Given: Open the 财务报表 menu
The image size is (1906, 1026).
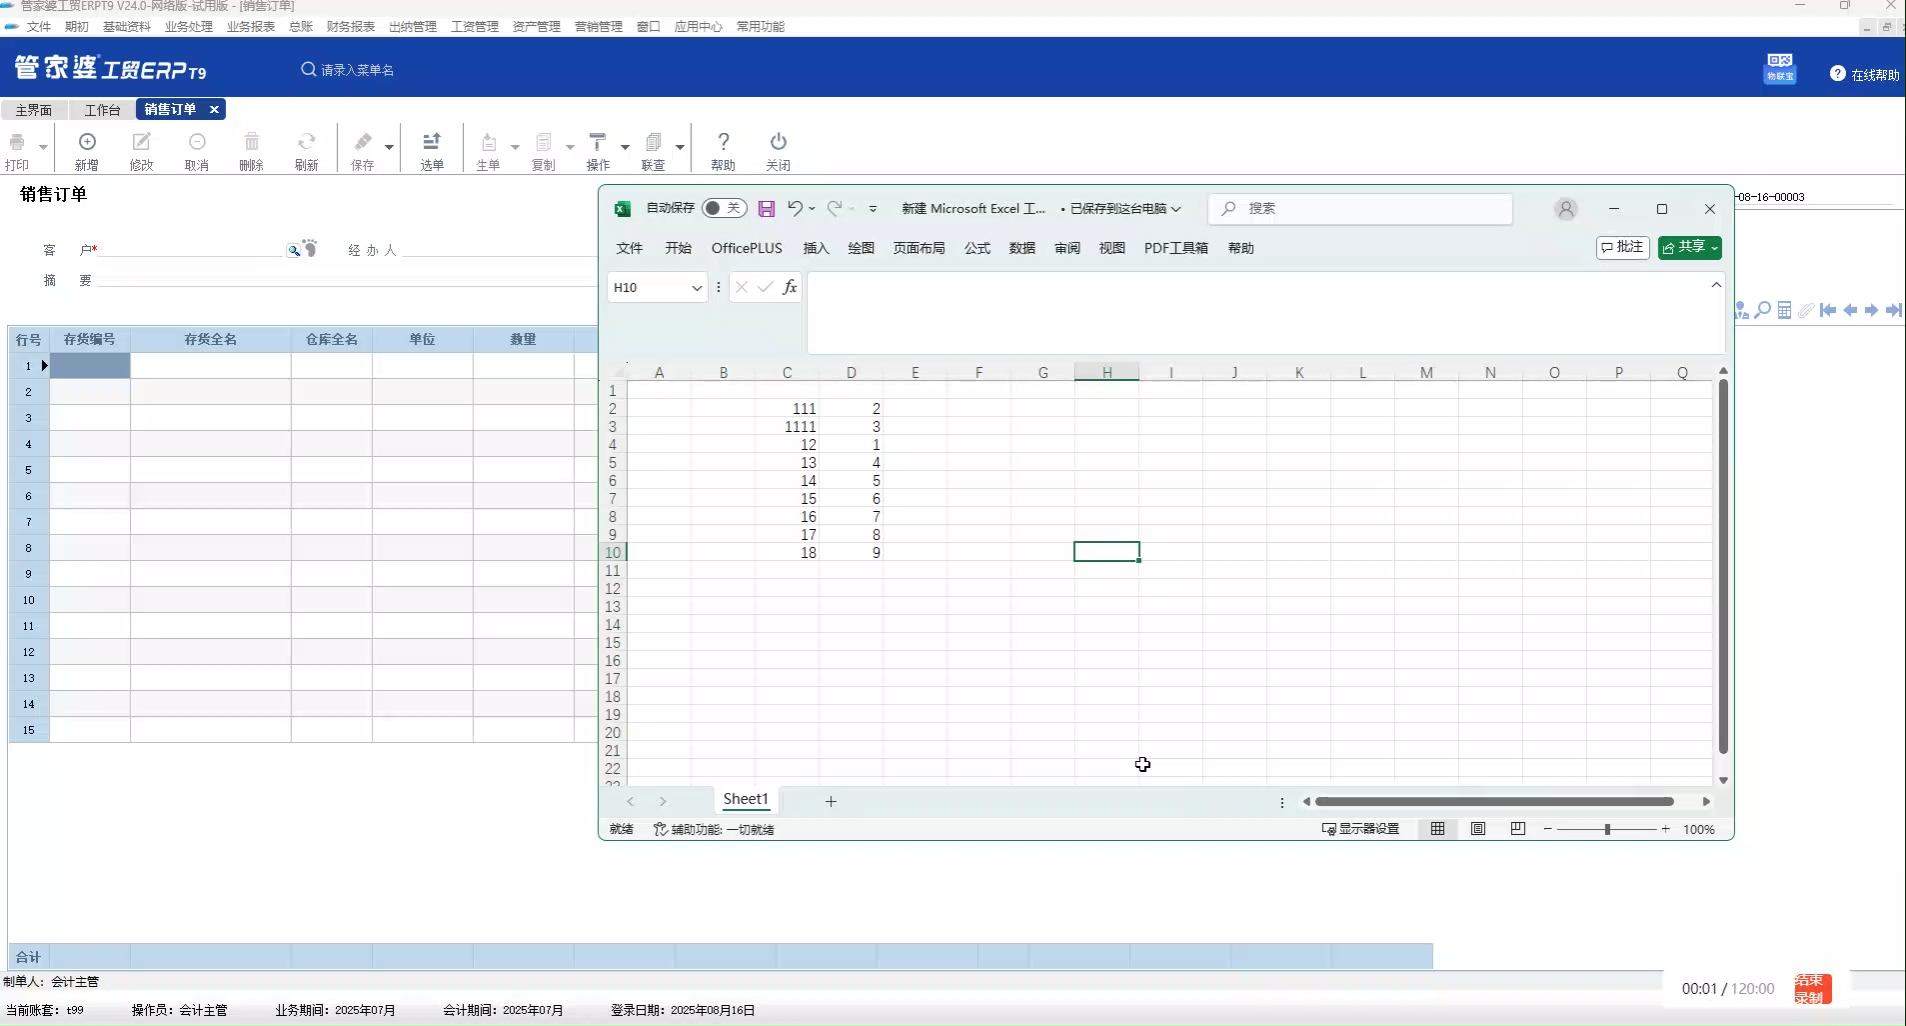Looking at the screenshot, I should 350,27.
